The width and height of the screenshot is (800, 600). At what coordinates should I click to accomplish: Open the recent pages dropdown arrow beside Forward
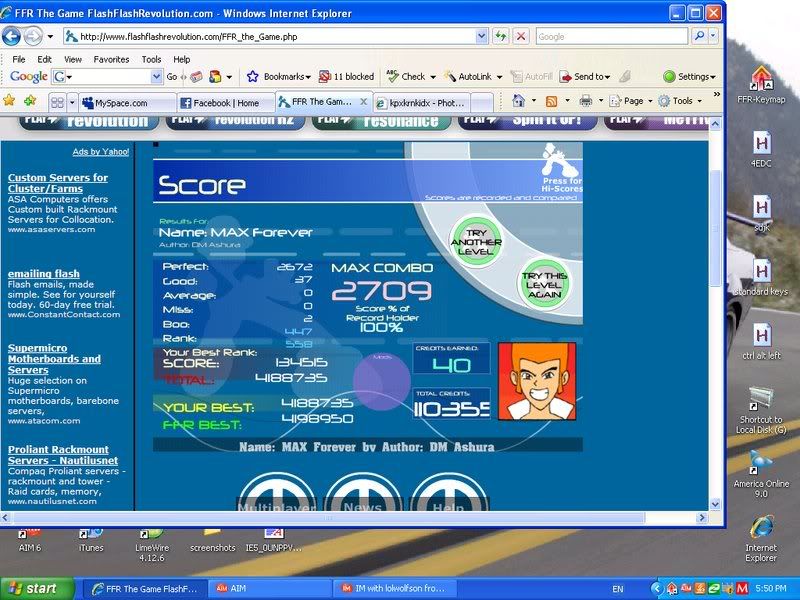[x=50, y=37]
